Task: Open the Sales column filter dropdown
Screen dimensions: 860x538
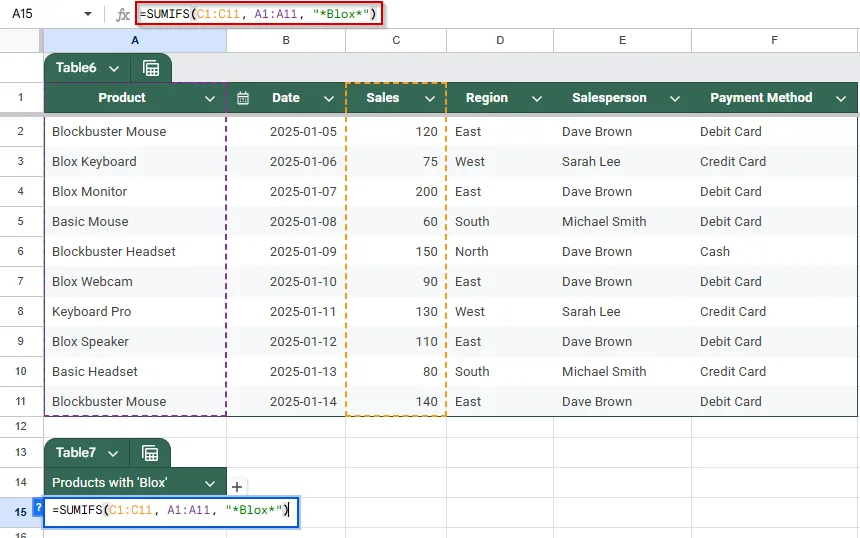Action: (x=429, y=99)
